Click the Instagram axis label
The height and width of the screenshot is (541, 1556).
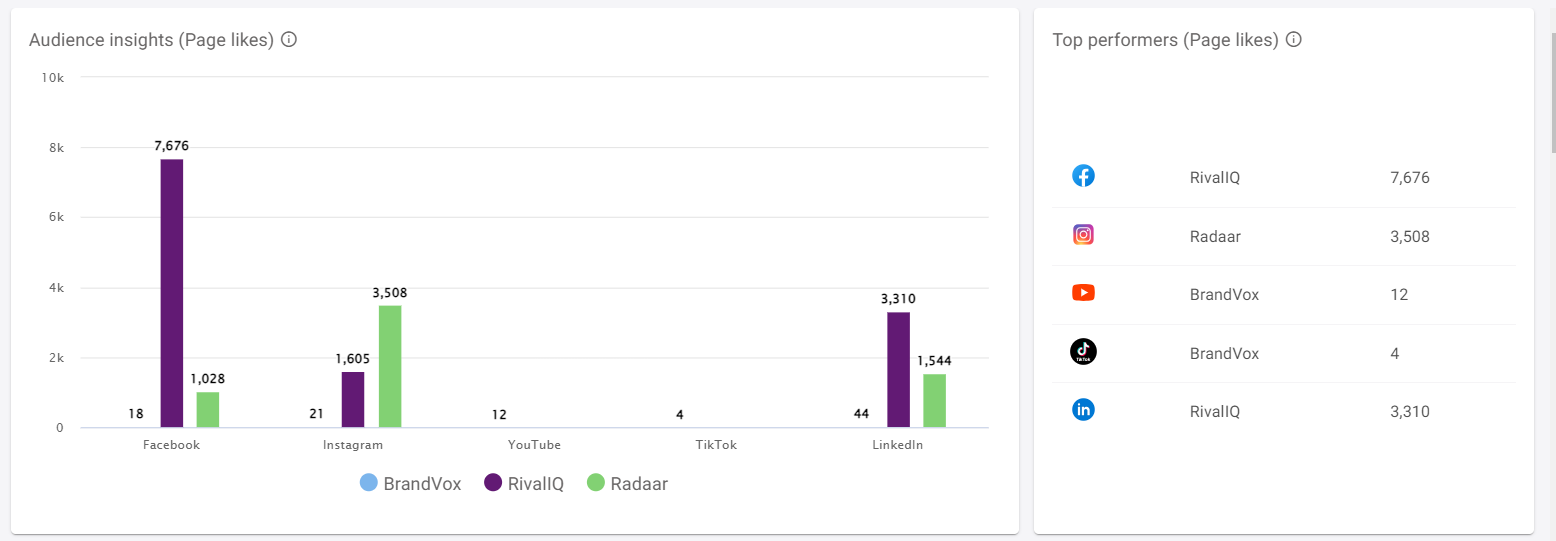pos(353,445)
